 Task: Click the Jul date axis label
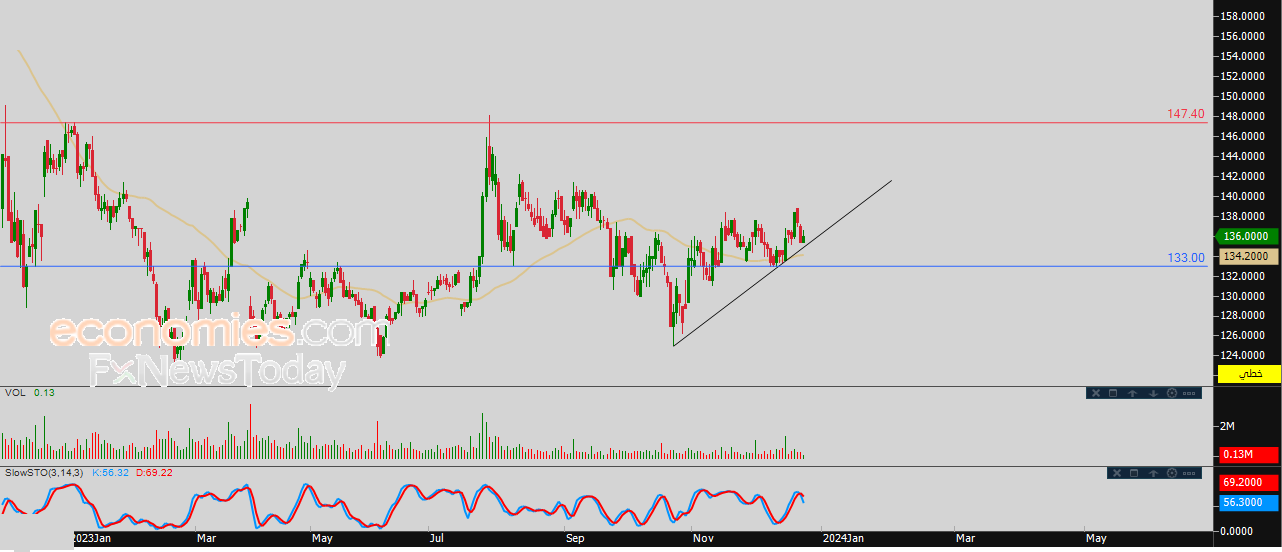(x=437, y=539)
